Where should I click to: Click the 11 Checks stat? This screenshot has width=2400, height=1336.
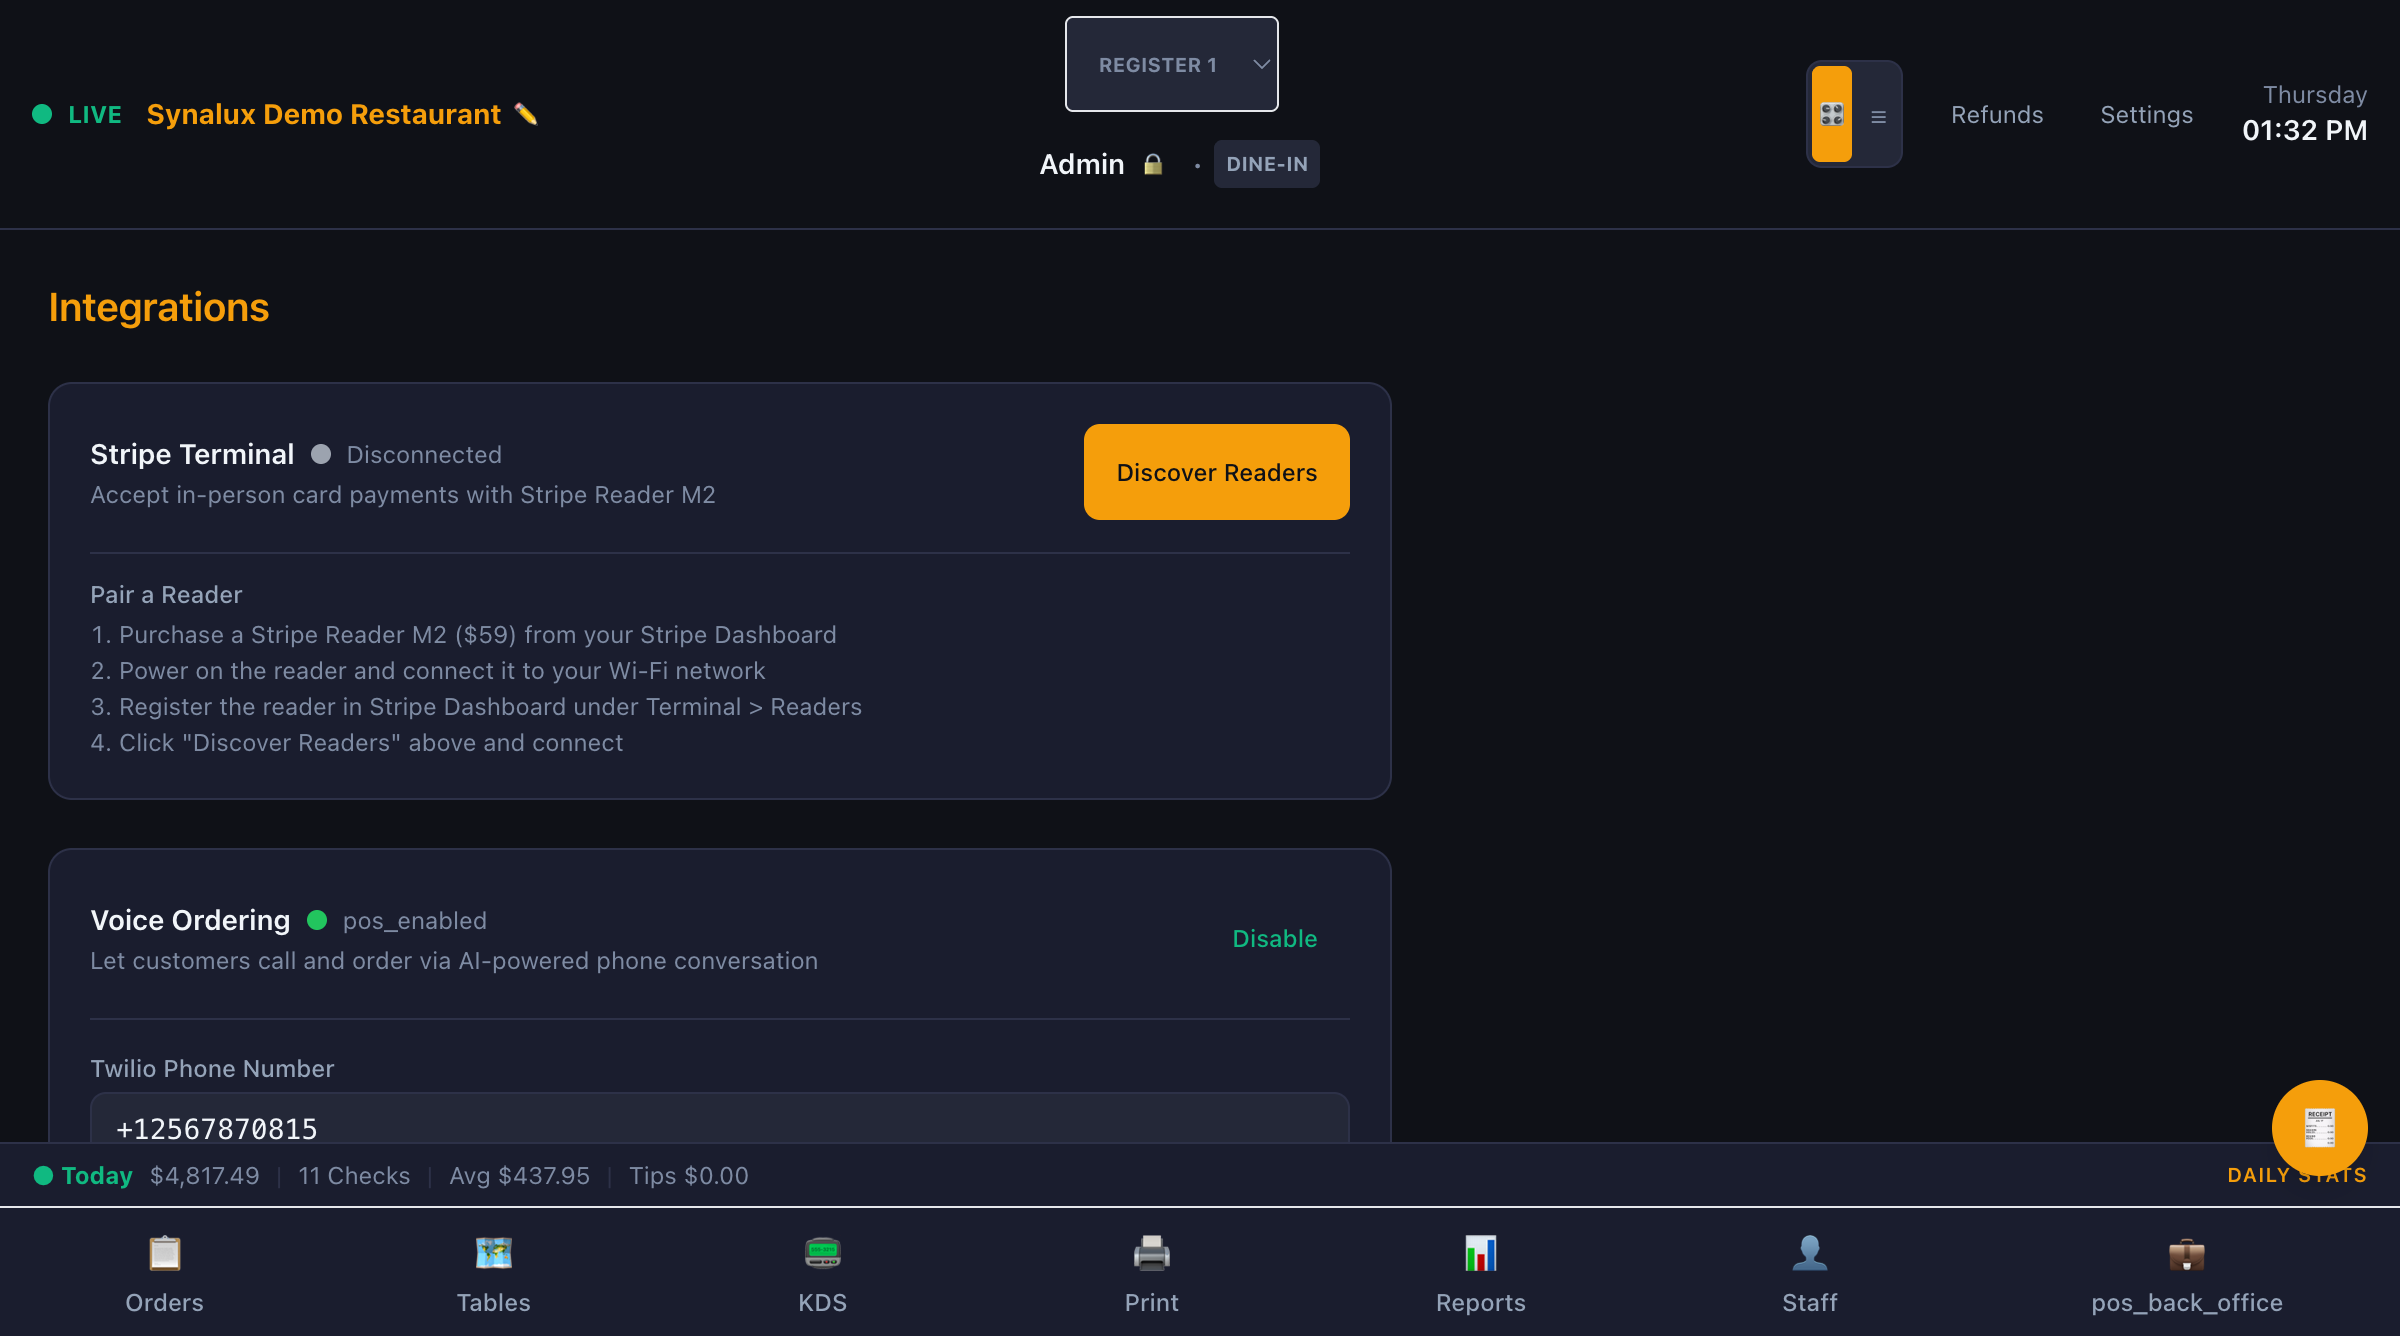pyautogui.click(x=354, y=1176)
